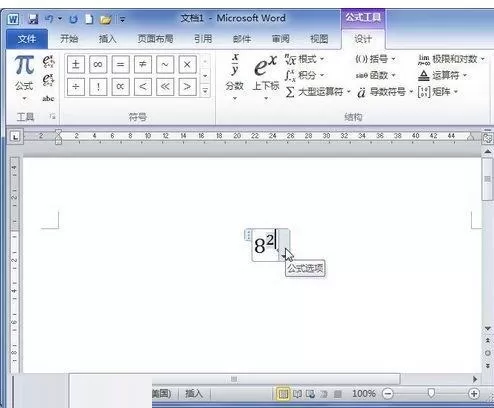Click inside the 8² equation box
494x408 pixels.
click(x=266, y=245)
